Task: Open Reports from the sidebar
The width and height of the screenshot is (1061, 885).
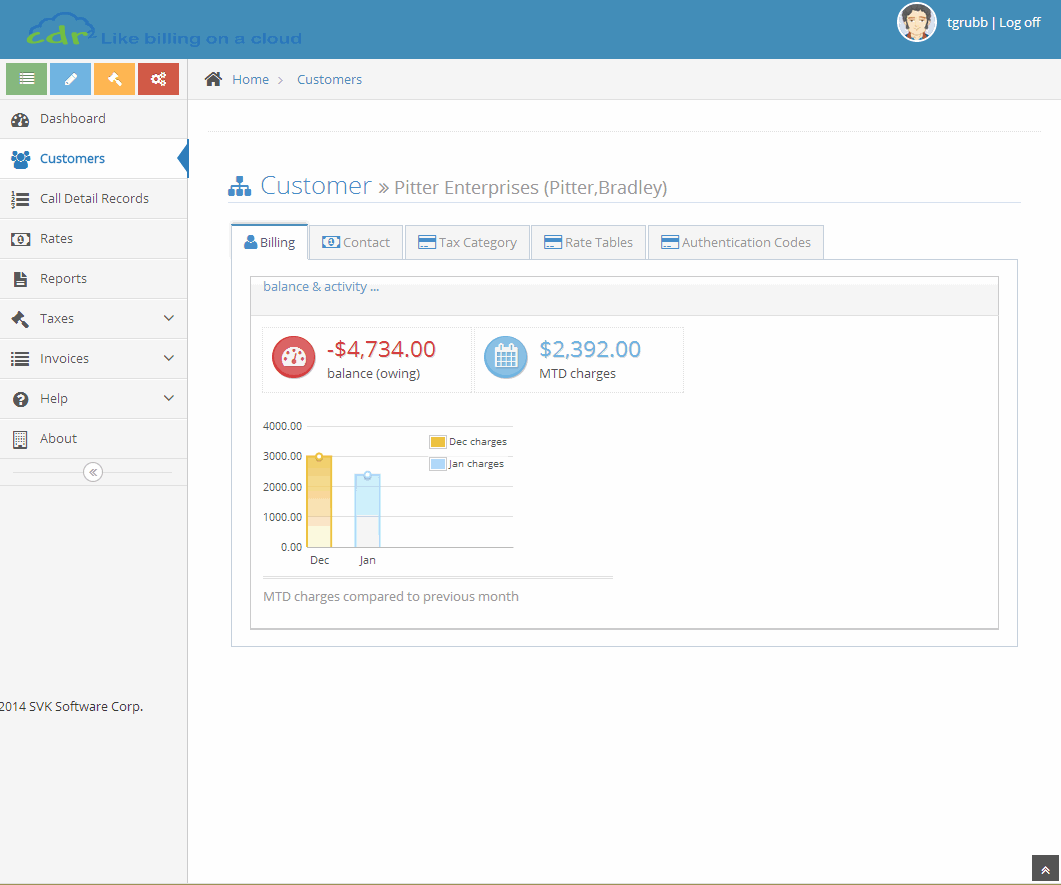Action: (93, 279)
